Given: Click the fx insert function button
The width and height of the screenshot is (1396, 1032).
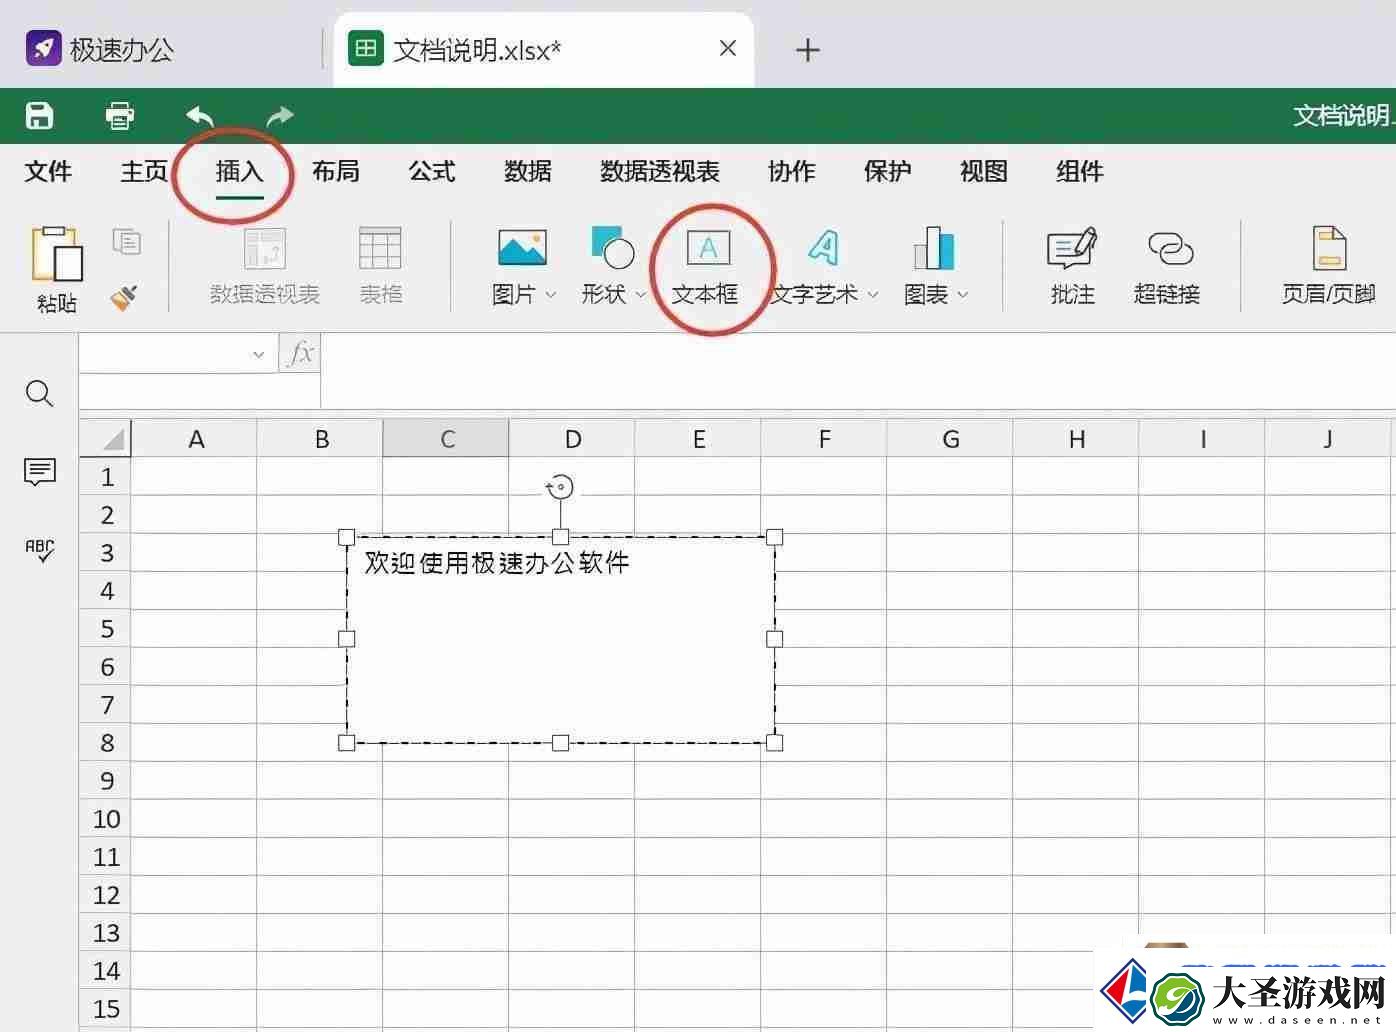Looking at the screenshot, I should (300, 353).
